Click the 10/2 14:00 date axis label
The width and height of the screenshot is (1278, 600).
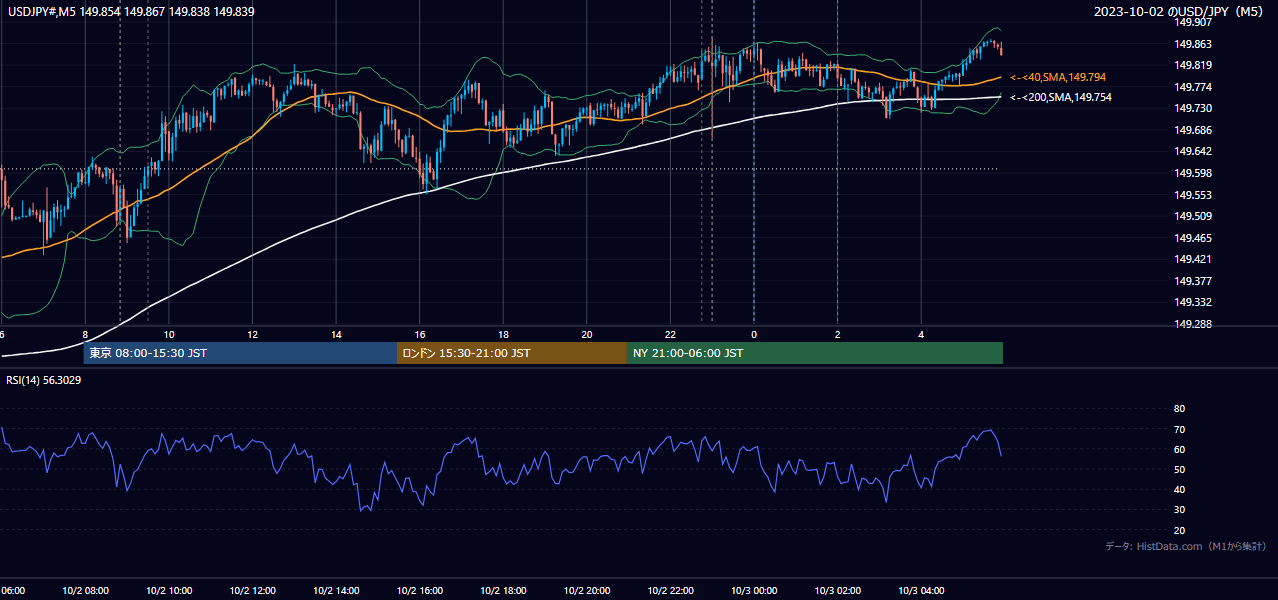click(336, 590)
